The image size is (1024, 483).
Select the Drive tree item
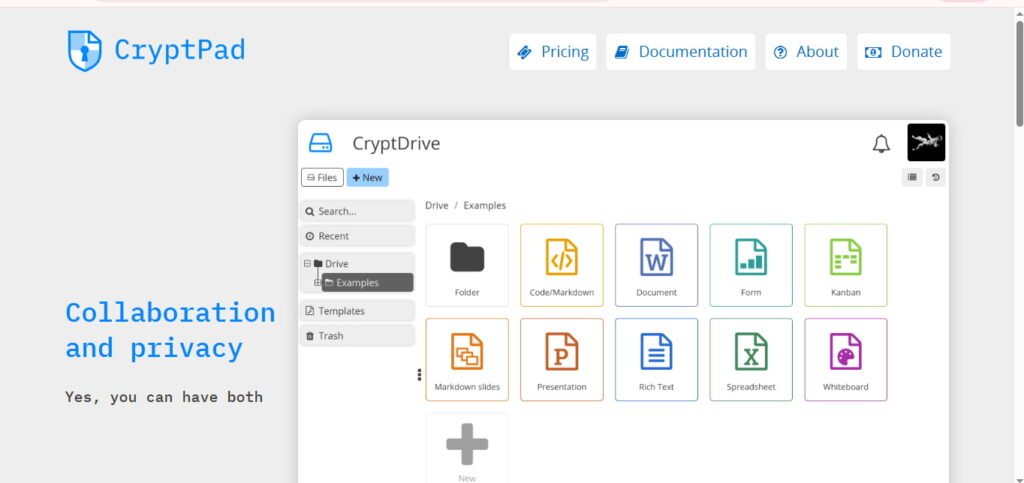(x=331, y=264)
